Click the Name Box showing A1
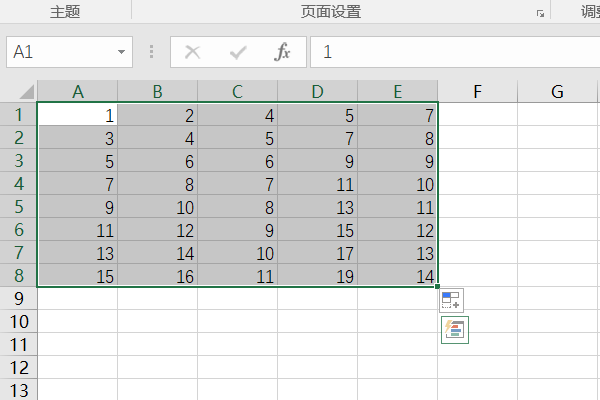600x400 pixels. 58,53
